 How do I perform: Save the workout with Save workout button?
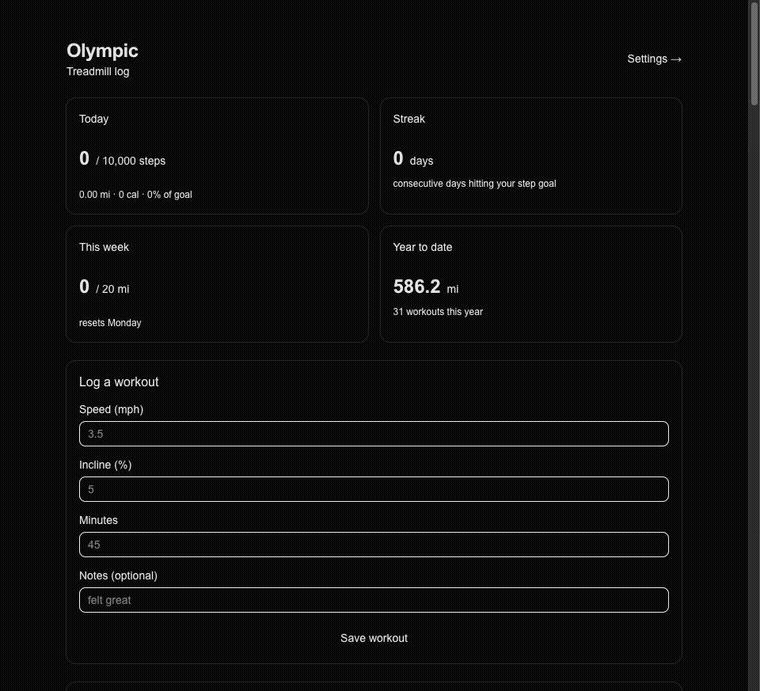point(374,638)
